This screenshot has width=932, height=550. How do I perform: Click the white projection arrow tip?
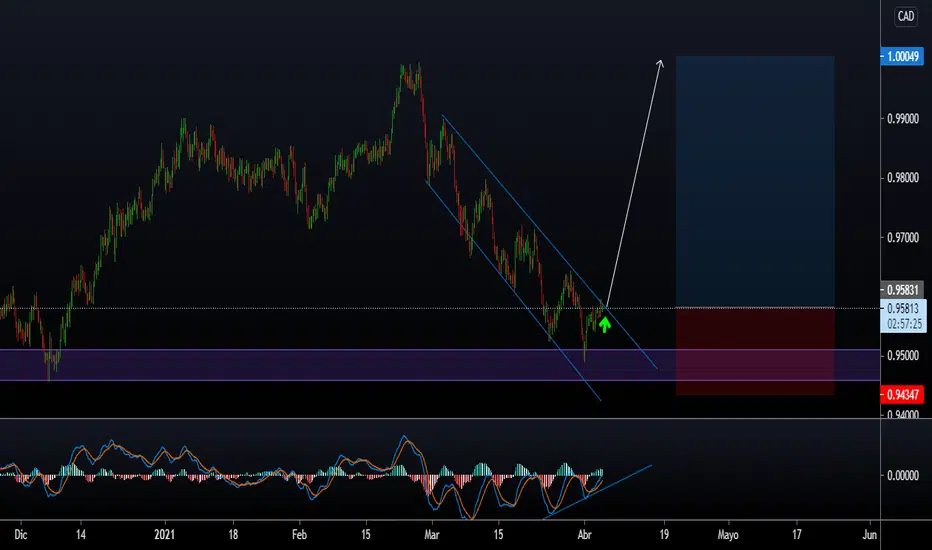[x=660, y=62]
